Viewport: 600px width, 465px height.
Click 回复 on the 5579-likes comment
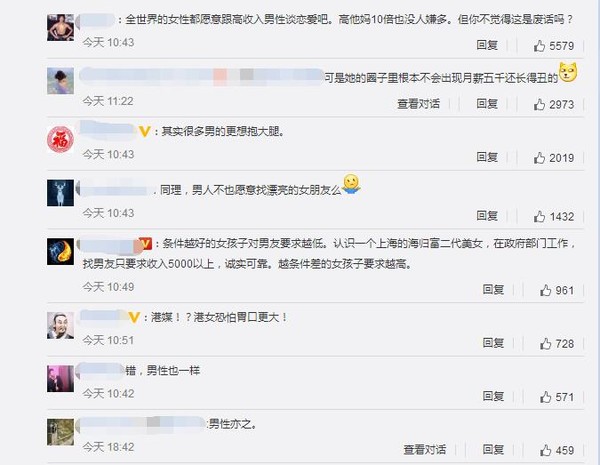pyautogui.click(x=487, y=45)
